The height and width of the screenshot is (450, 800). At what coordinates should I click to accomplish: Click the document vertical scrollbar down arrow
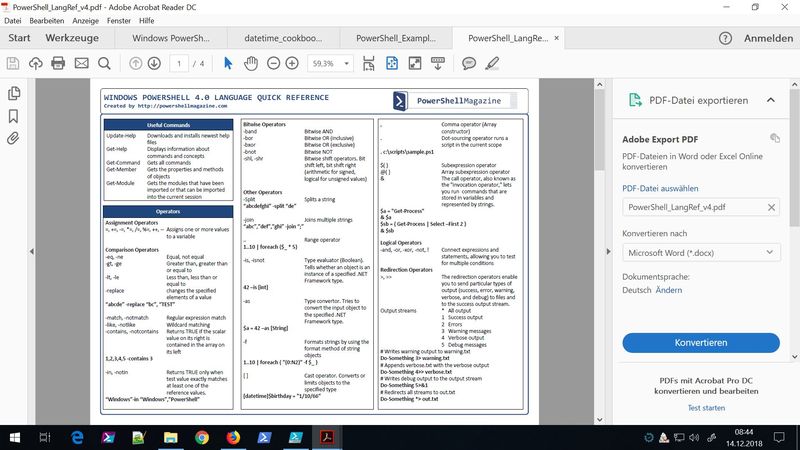point(599,419)
